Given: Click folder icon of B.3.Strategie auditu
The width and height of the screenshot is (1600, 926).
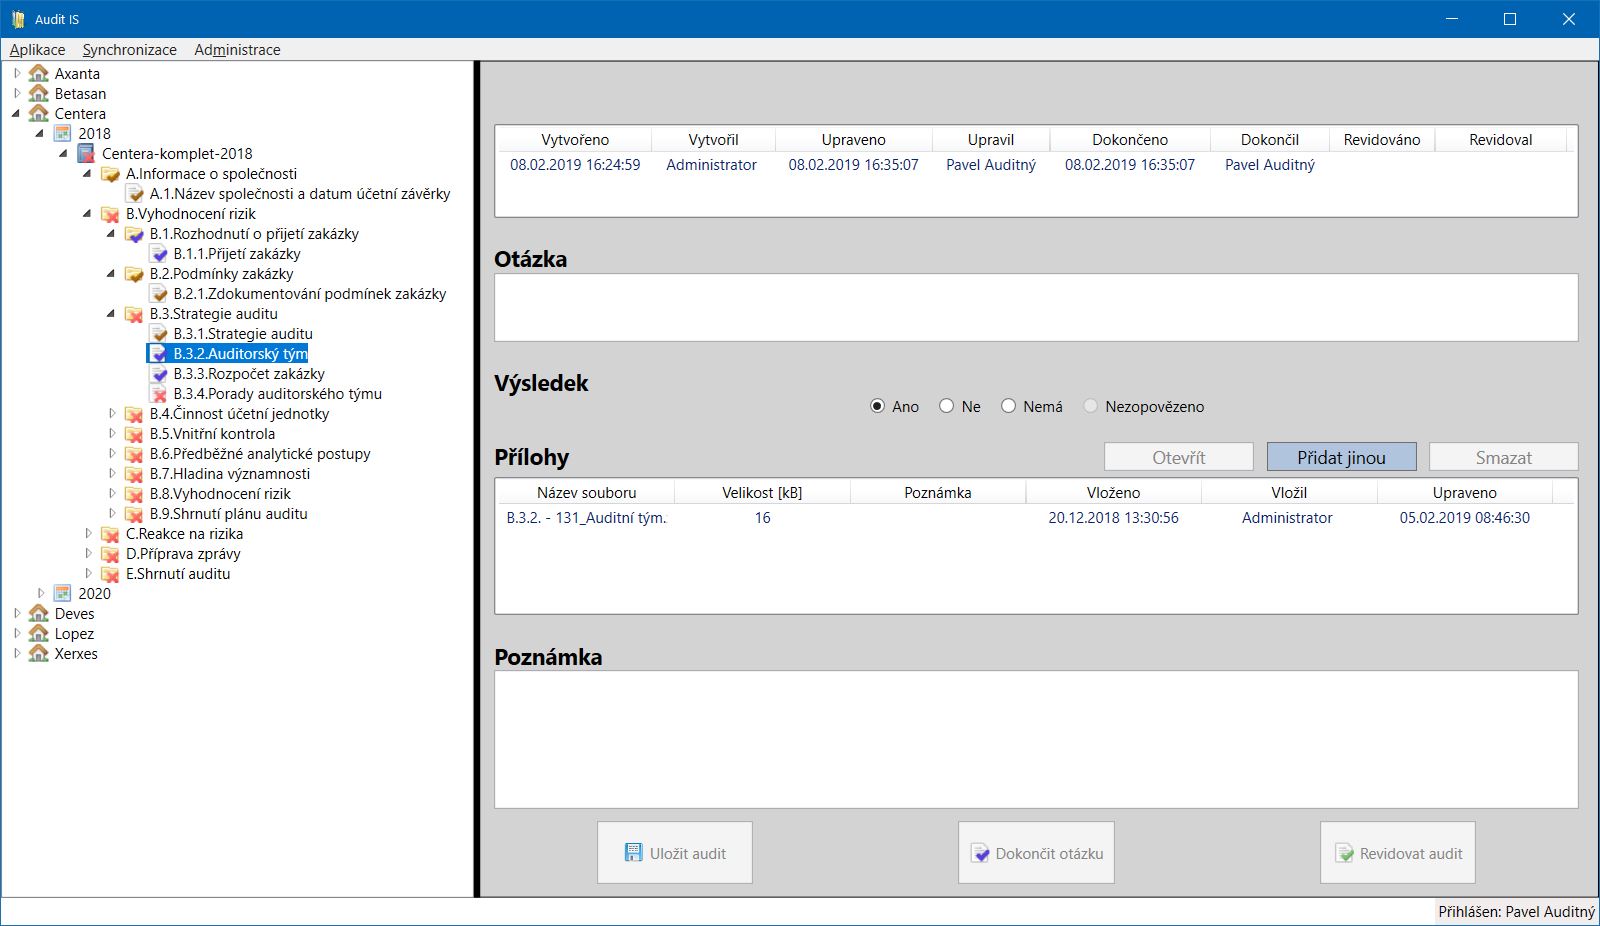Looking at the screenshot, I should click(x=134, y=314).
